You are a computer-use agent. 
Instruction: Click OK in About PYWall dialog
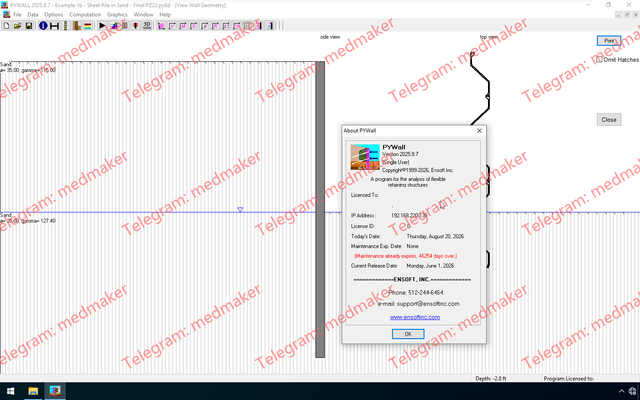pyautogui.click(x=408, y=334)
